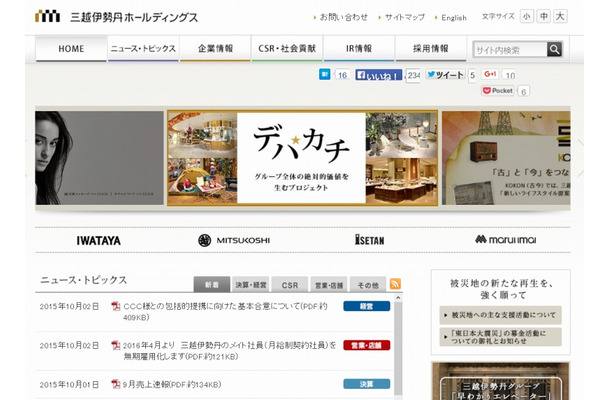Click the IWATAYA brand logo

coord(98,240)
